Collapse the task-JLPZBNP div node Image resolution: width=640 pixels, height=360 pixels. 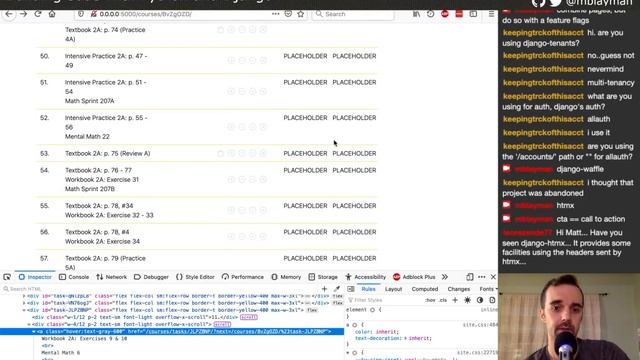click(24, 310)
